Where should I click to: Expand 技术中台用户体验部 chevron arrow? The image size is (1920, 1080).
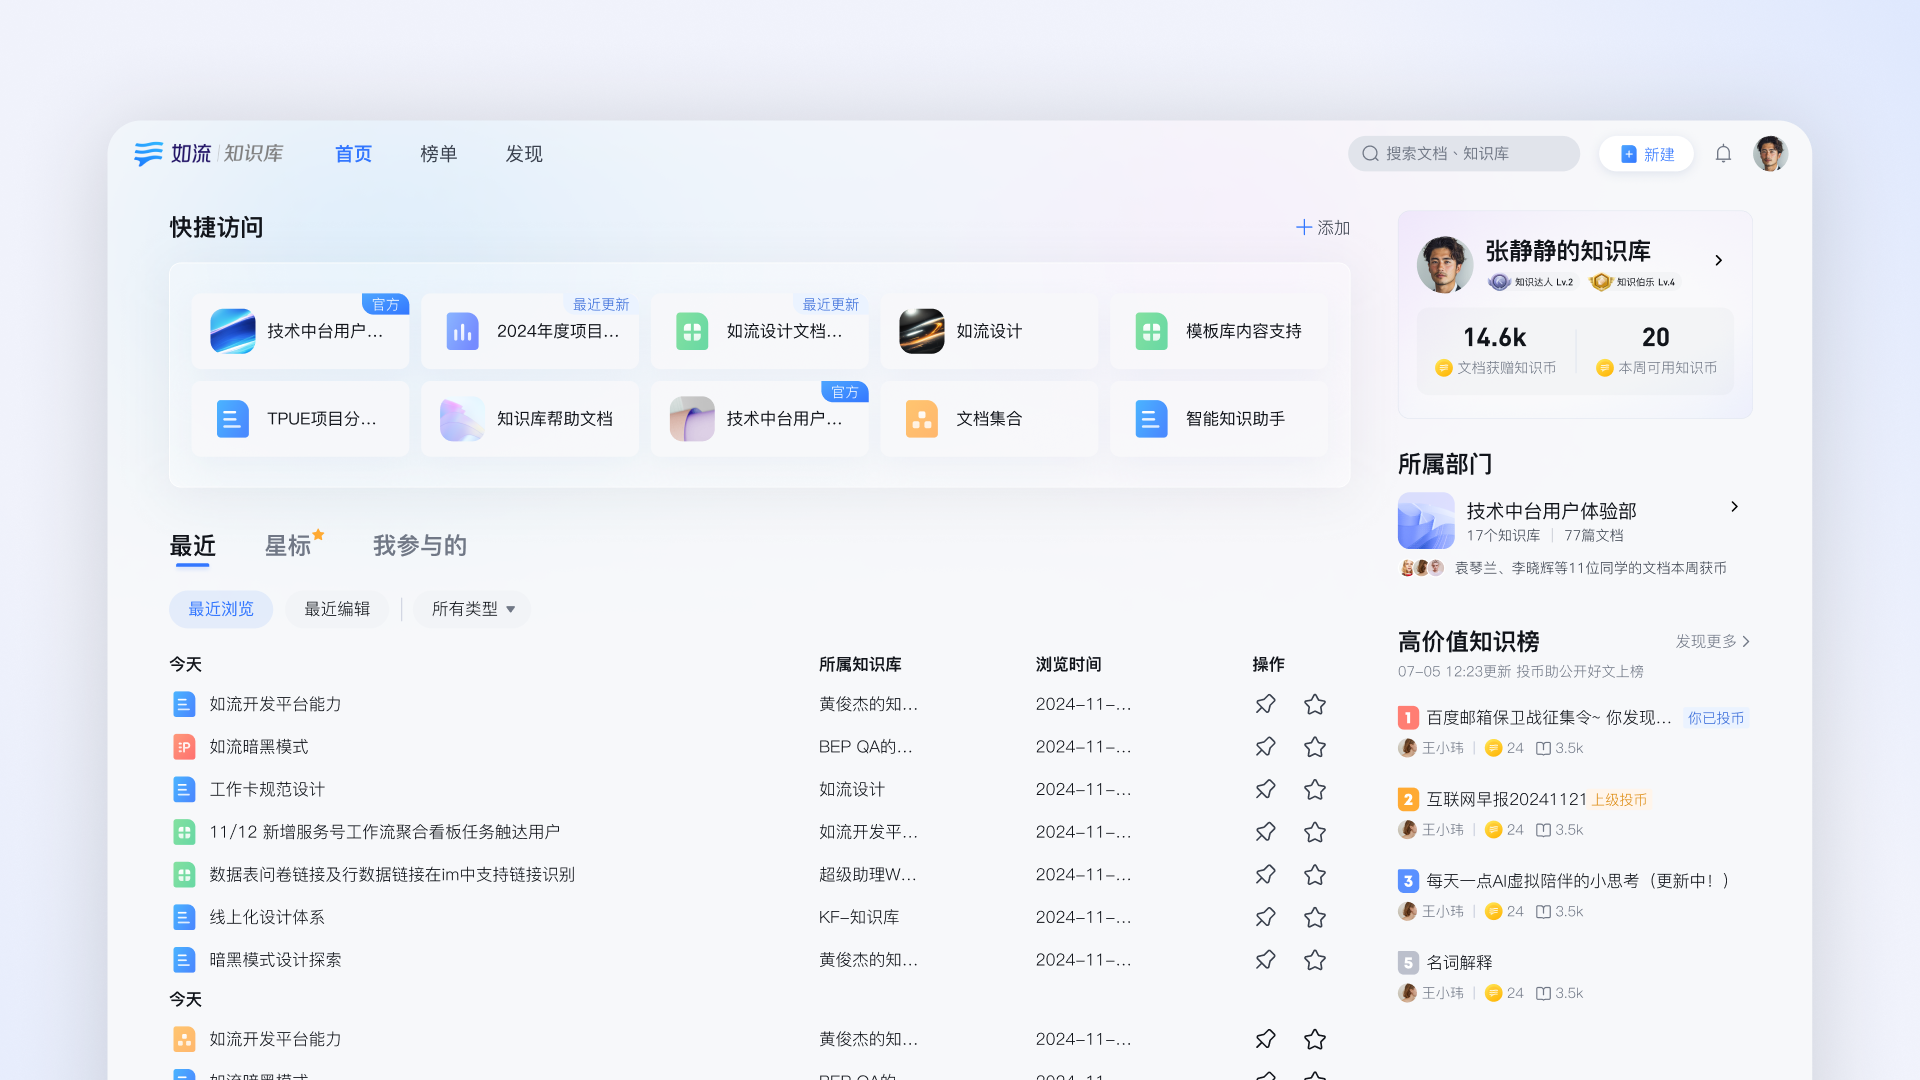(x=1734, y=507)
